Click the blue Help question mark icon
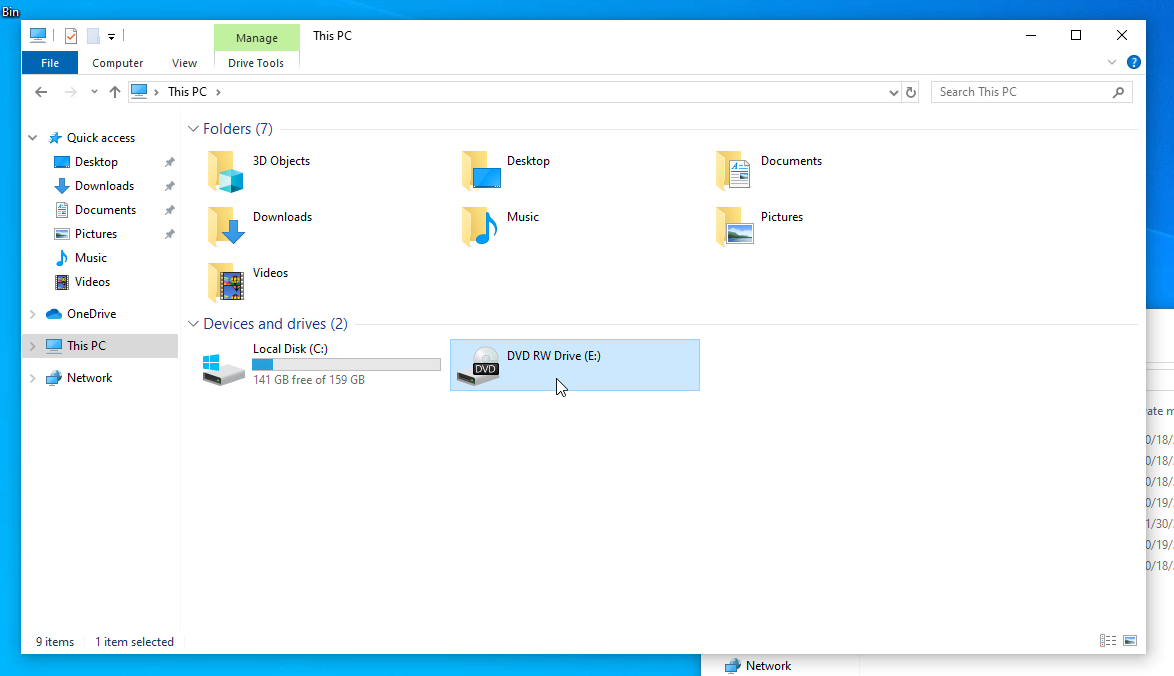The image size is (1174, 676). click(x=1133, y=62)
